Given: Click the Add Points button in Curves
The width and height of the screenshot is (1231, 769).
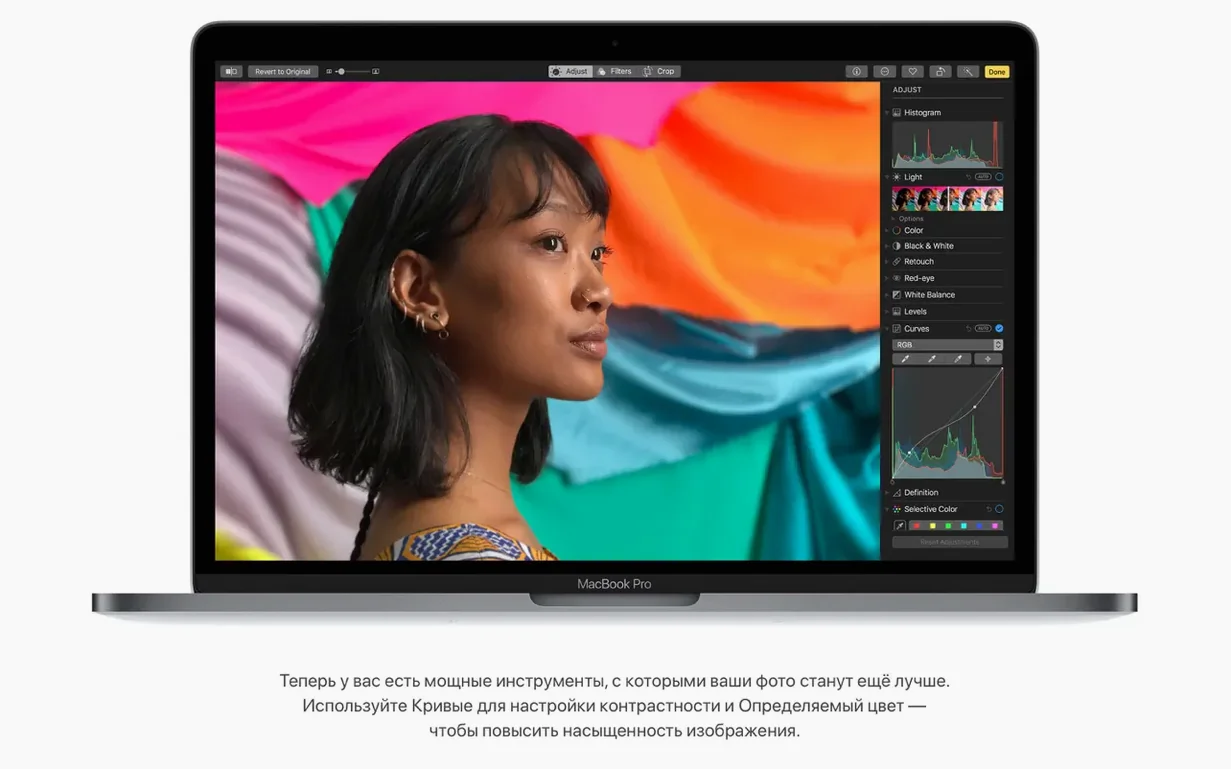Looking at the screenshot, I should click(988, 359).
